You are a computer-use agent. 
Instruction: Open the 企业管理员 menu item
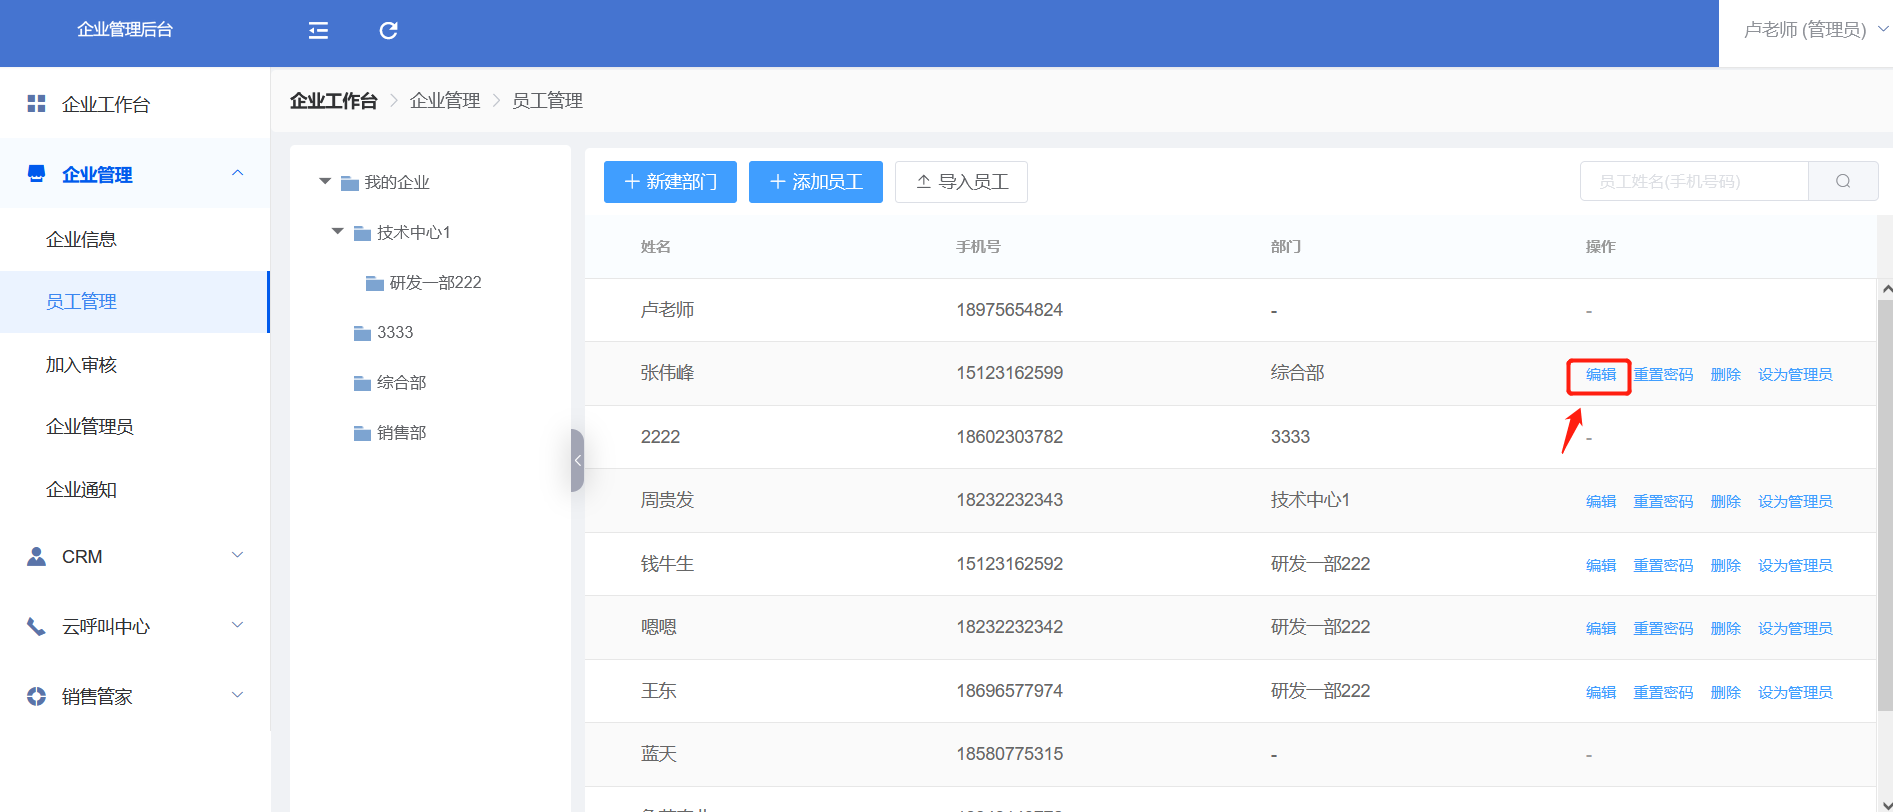[x=89, y=427]
